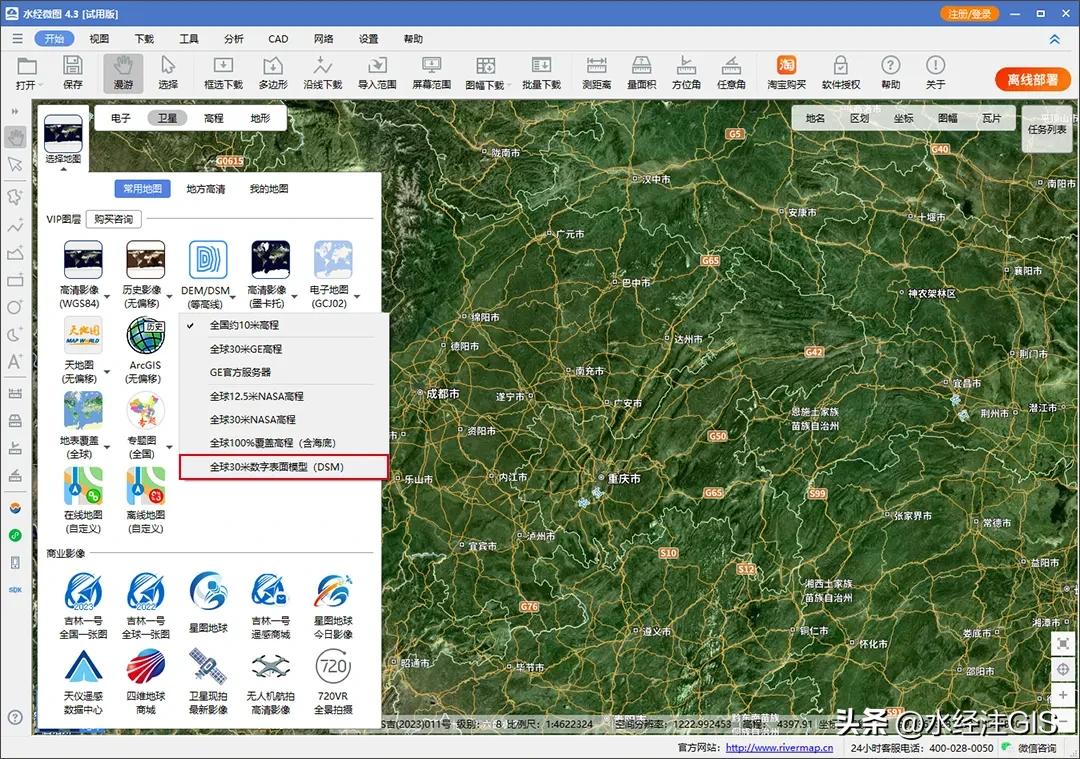Screen dimensions: 1080x759
Task: Open 软件授权 software license
Action: (x=841, y=72)
